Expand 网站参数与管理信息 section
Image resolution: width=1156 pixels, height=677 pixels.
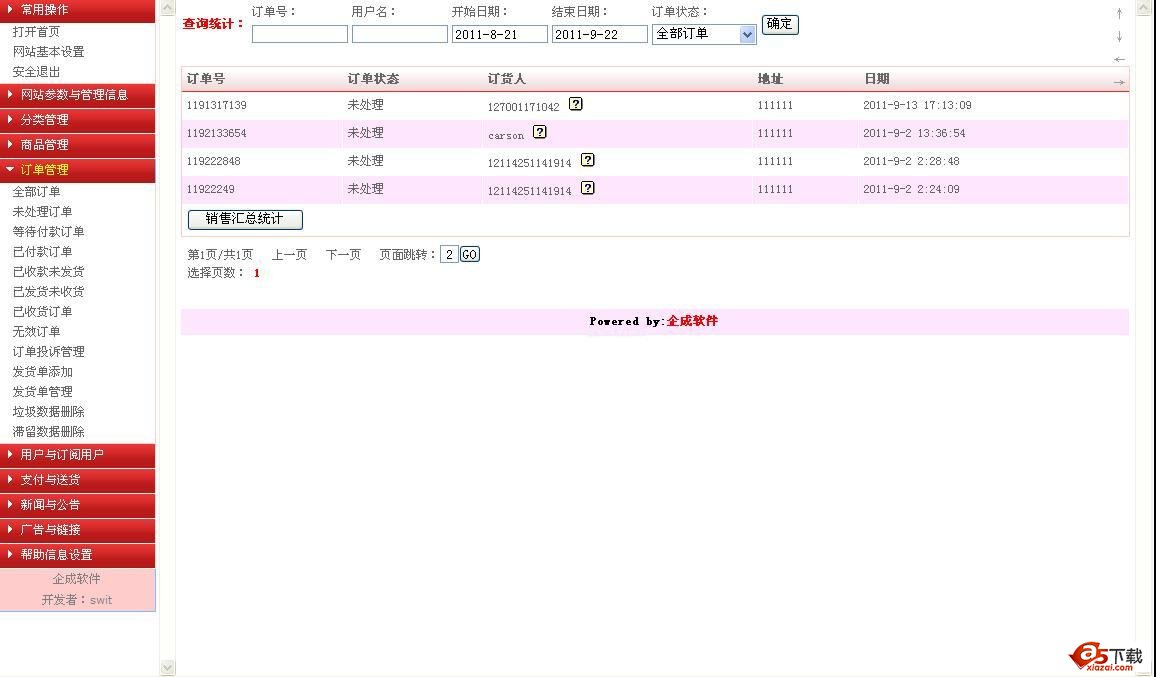point(77,95)
